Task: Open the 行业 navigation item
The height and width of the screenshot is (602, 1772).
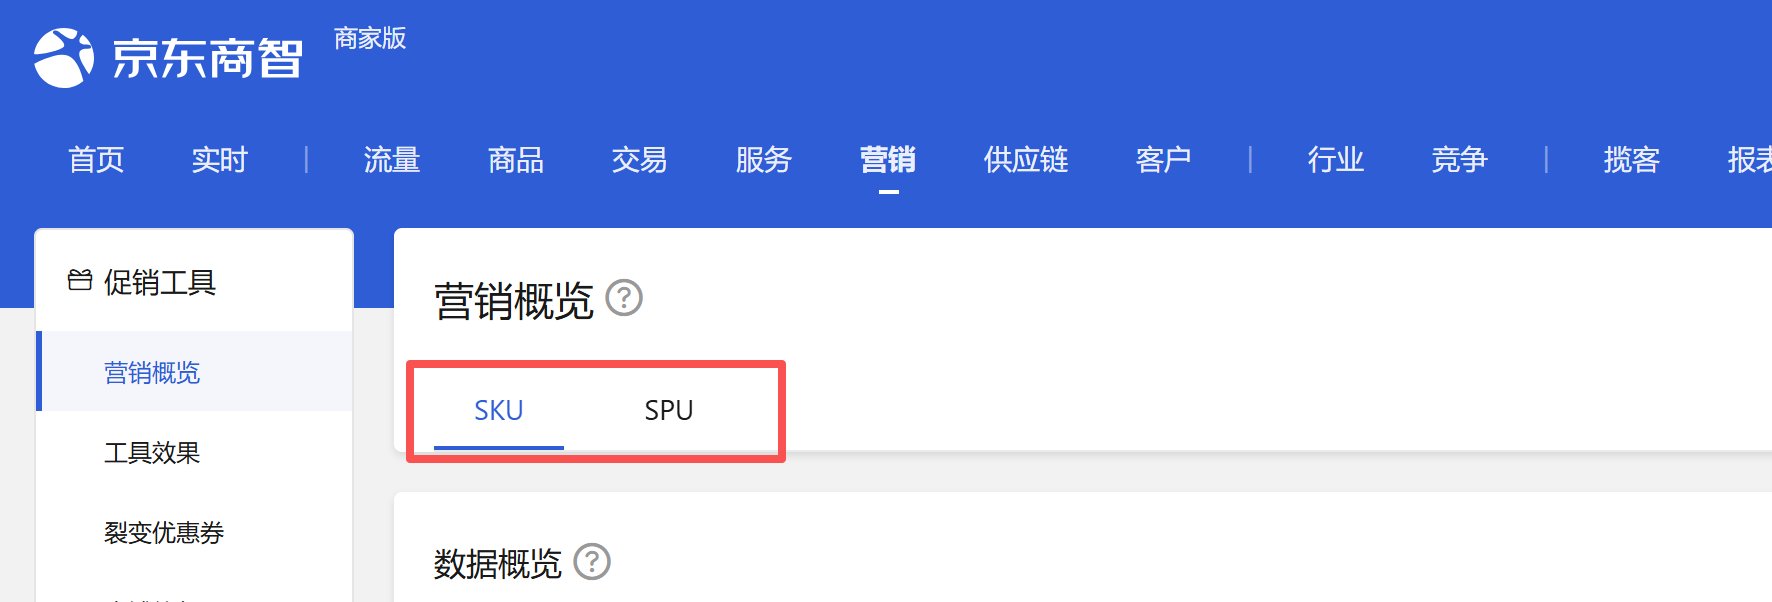Action: (1336, 160)
